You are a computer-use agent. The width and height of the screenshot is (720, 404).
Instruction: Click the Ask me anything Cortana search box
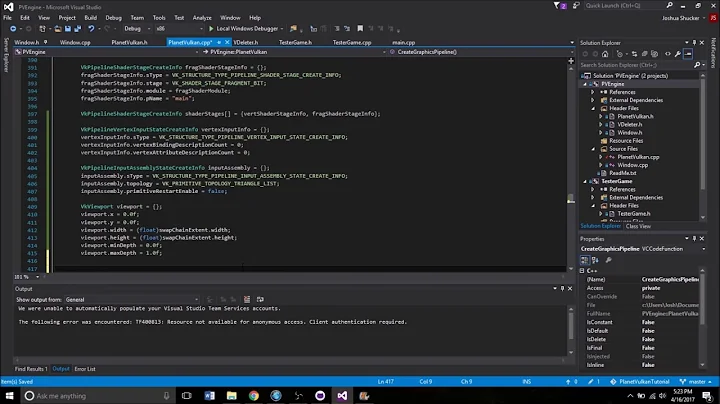pyautogui.click(x=98, y=396)
